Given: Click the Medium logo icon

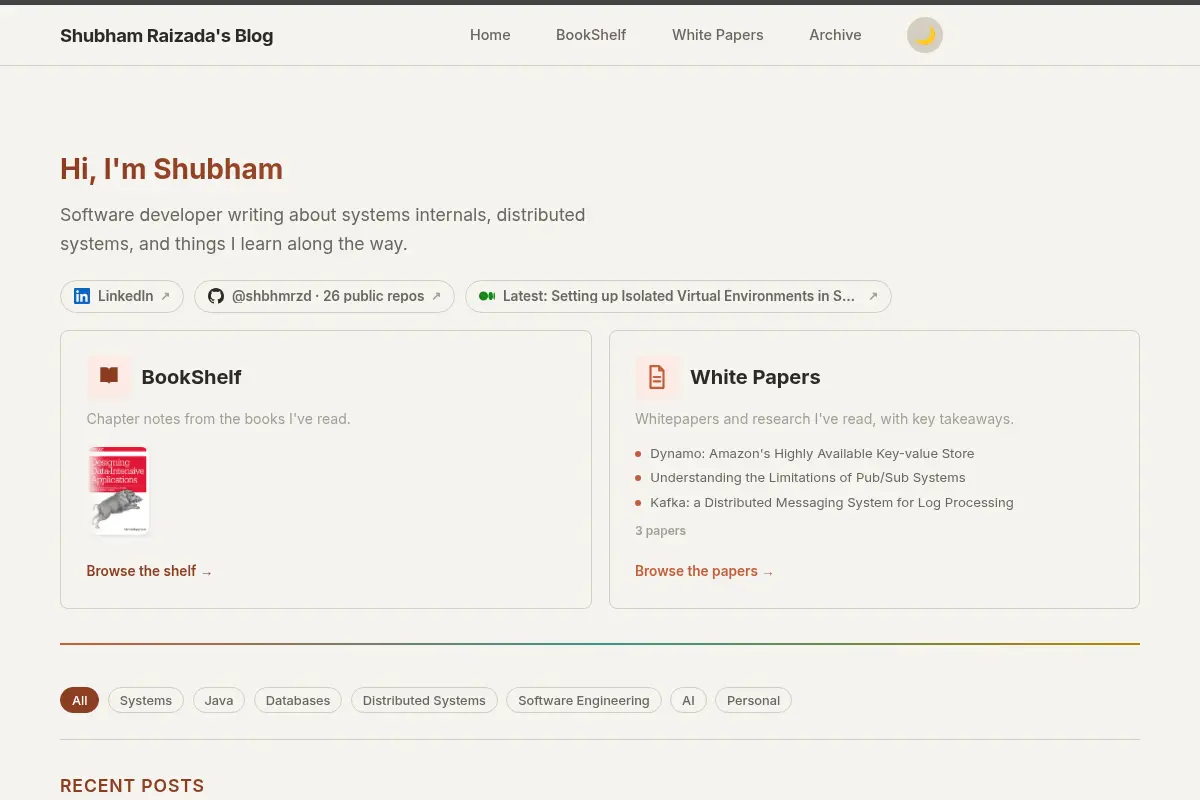Looking at the screenshot, I should pos(487,296).
